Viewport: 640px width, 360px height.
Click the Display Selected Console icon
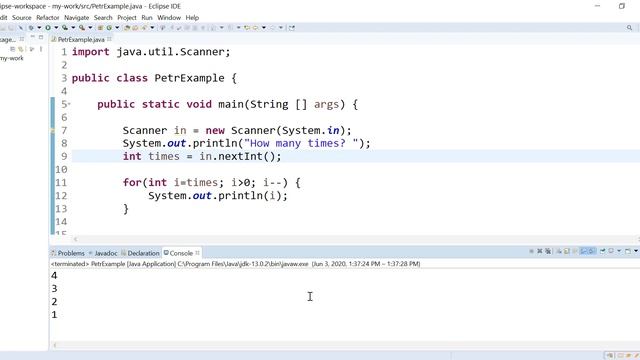click(x=611, y=251)
